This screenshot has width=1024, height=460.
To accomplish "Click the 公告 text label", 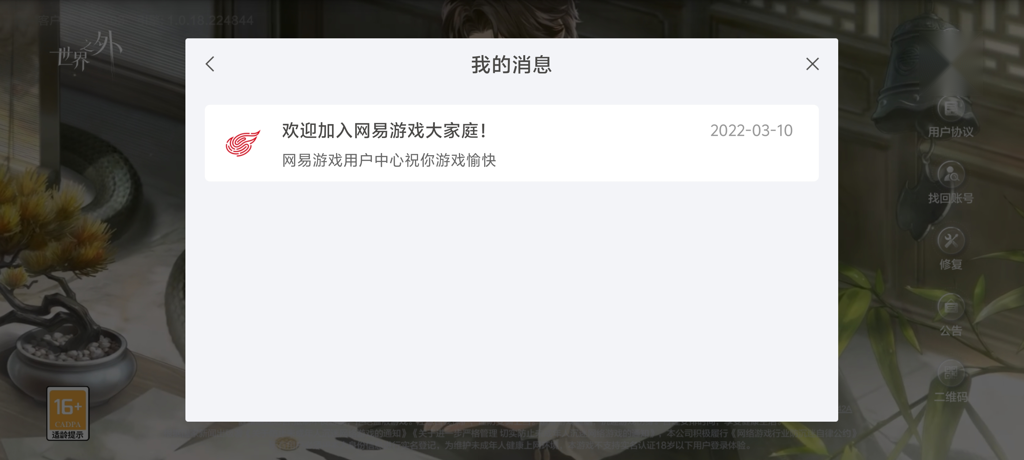I will point(951,330).
